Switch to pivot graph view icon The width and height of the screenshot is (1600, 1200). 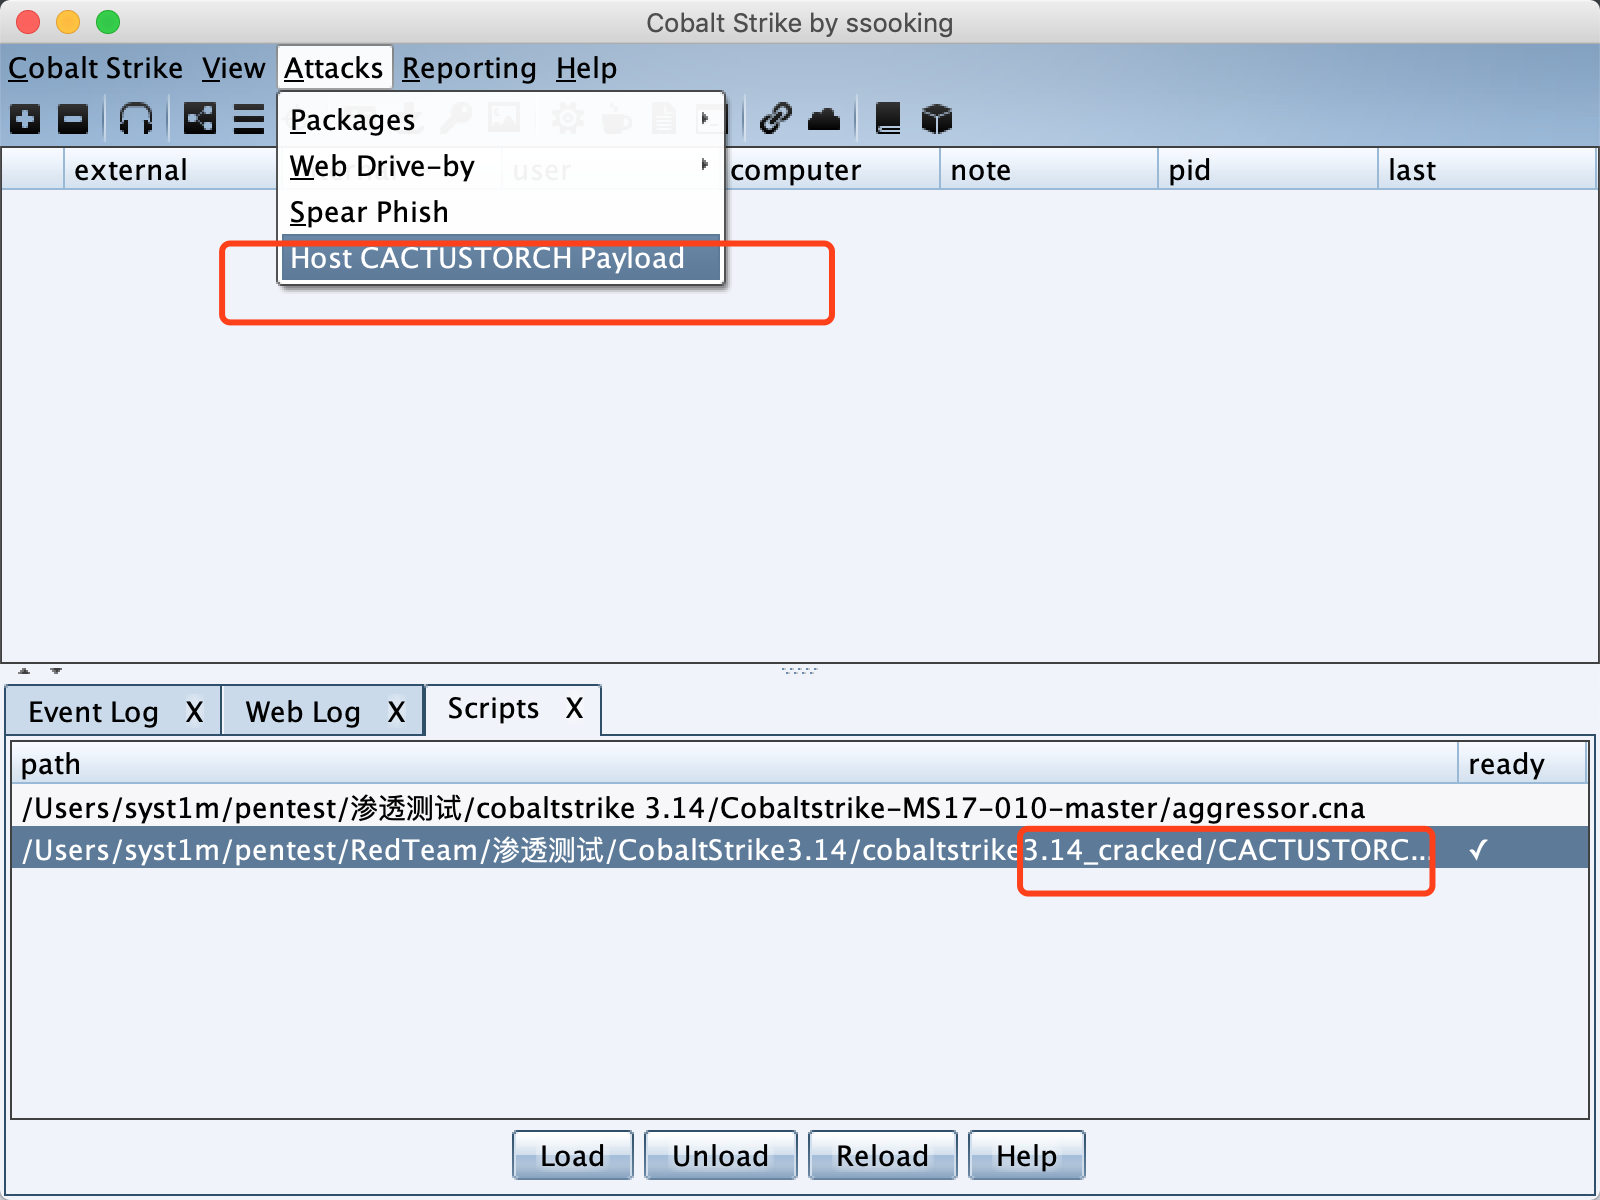[x=200, y=119]
